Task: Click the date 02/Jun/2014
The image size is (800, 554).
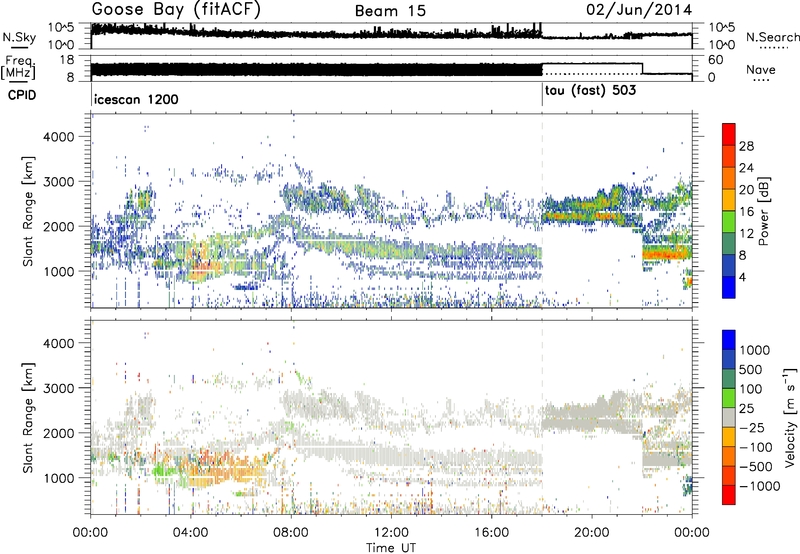Action: 639,10
